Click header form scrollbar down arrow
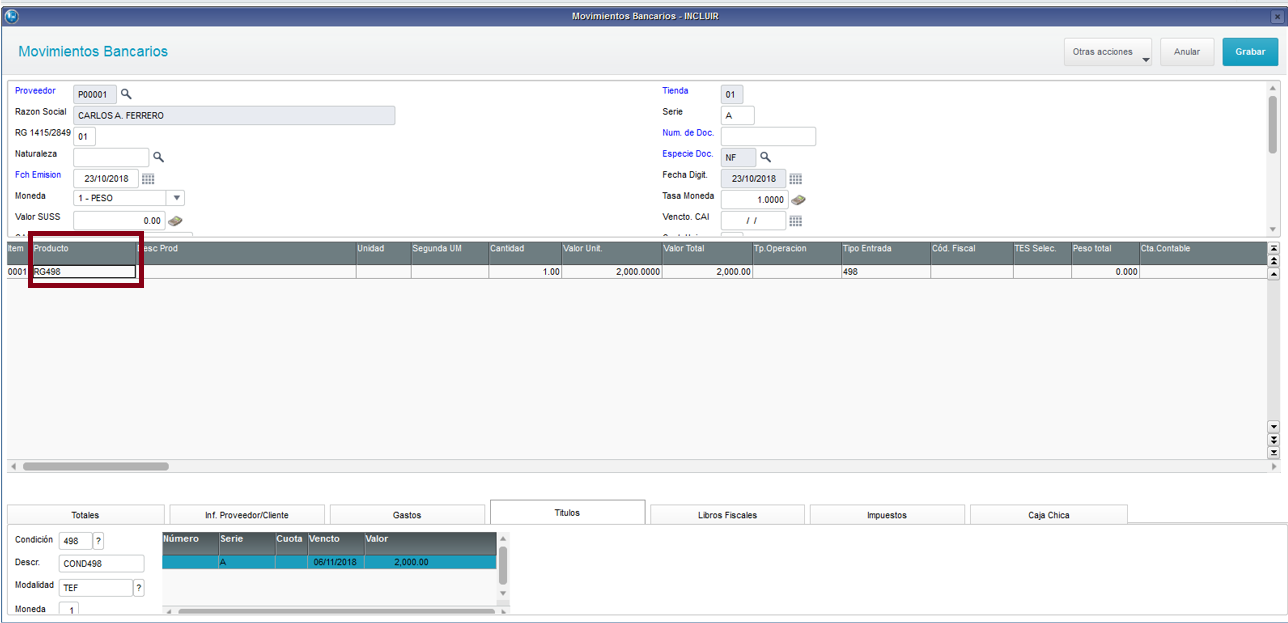 coord(1273,229)
